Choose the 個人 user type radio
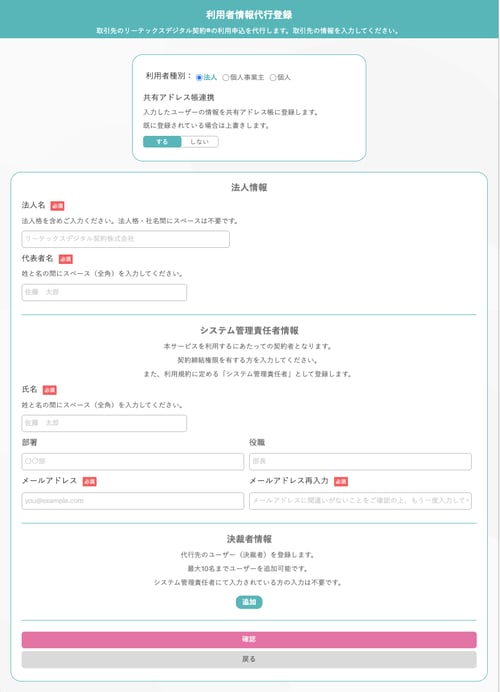Viewport: 500px width, 692px height. point(273,78)
